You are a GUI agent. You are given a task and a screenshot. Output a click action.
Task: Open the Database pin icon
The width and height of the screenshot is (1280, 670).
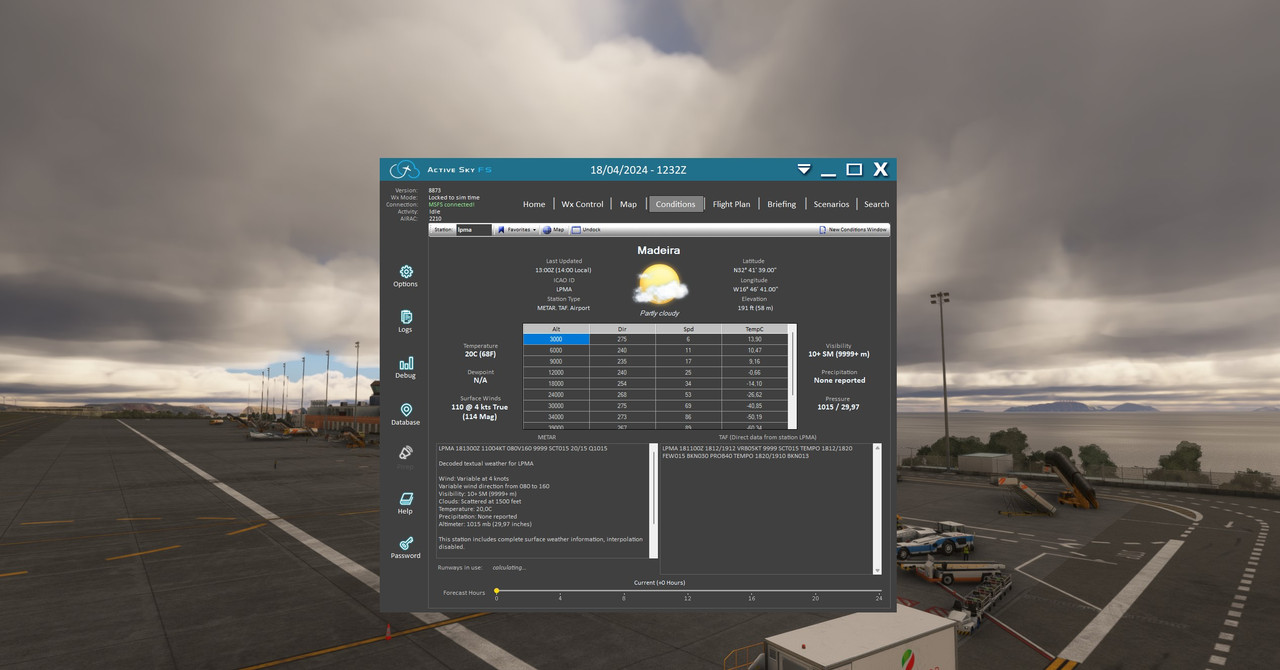click(406, 410)
